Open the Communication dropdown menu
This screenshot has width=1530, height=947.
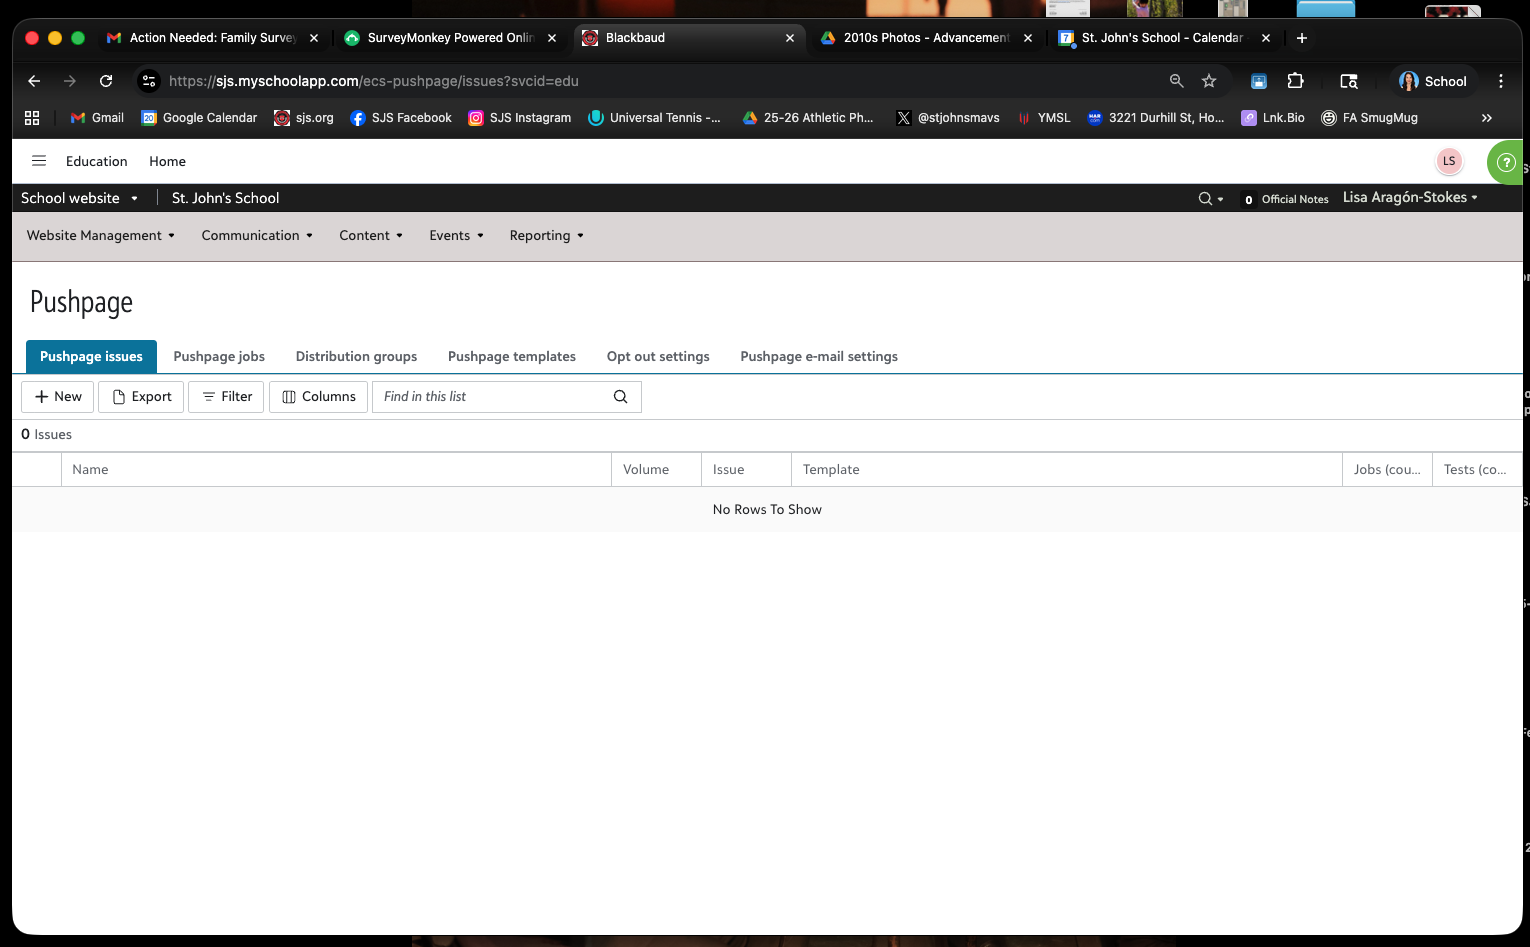point(257,236)
